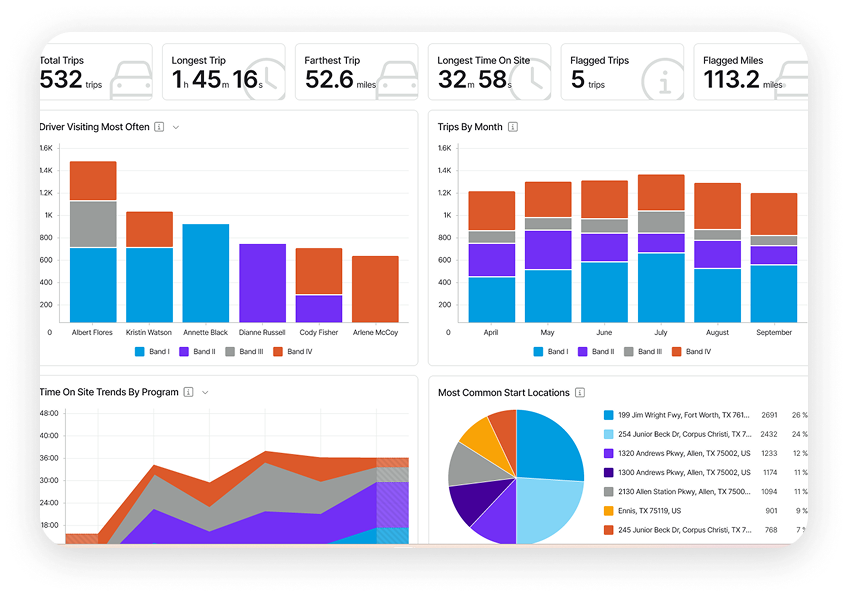Open the Total Trips summary card
Viewport: 848px width, 596px height.
pyautogui.click(x=95, y=72)
